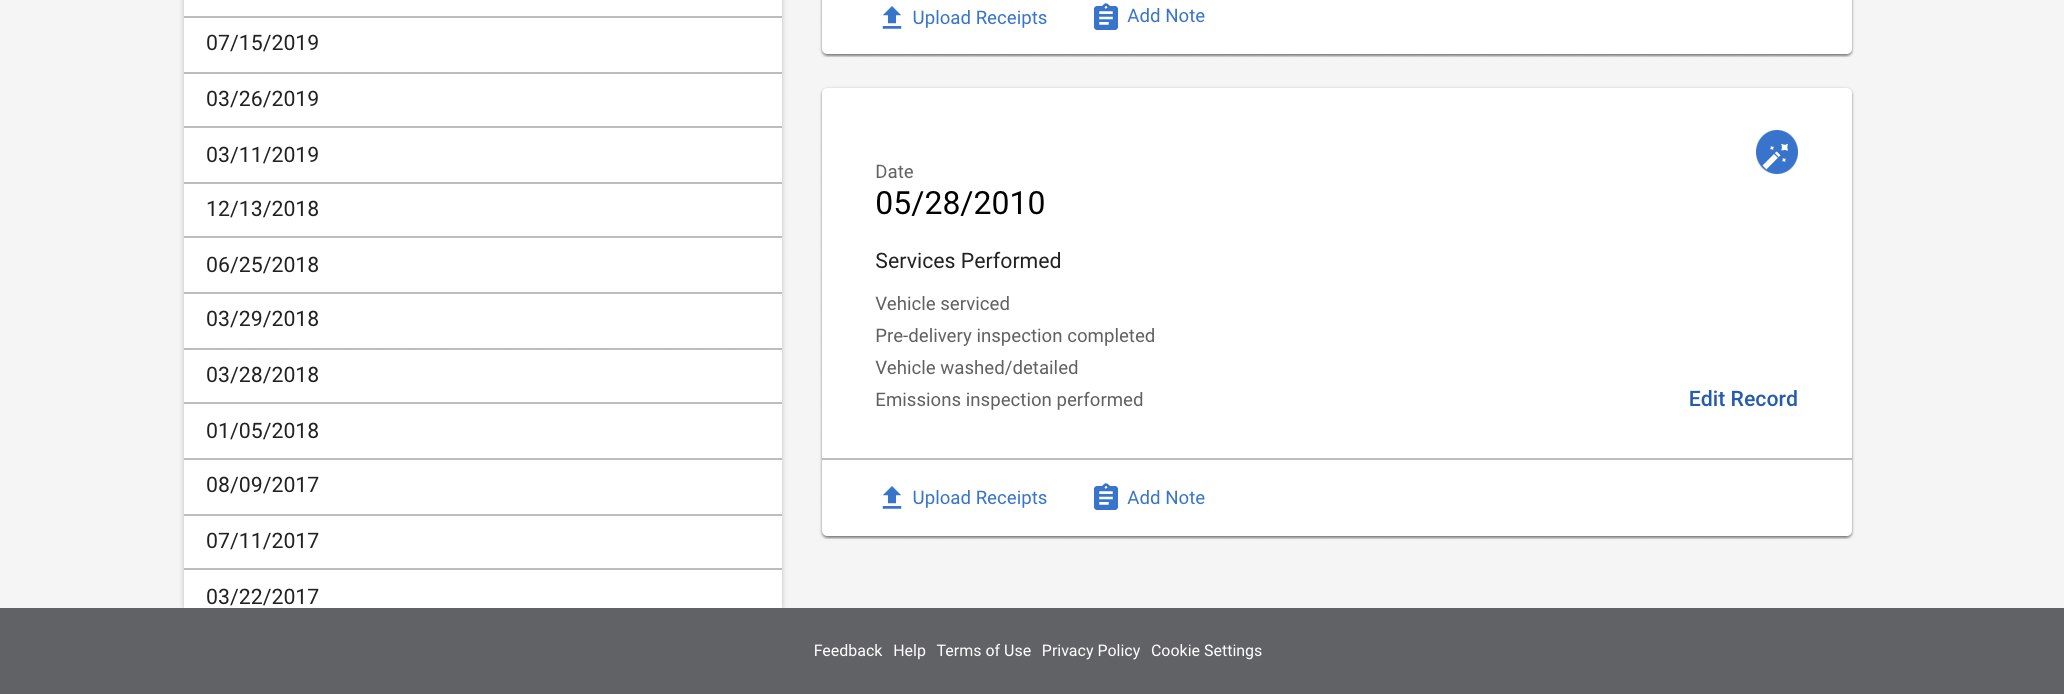Screen dimensions: 2064x694
Task: Select the 03/11/2019 service date
Action: [x=483, y=155]
